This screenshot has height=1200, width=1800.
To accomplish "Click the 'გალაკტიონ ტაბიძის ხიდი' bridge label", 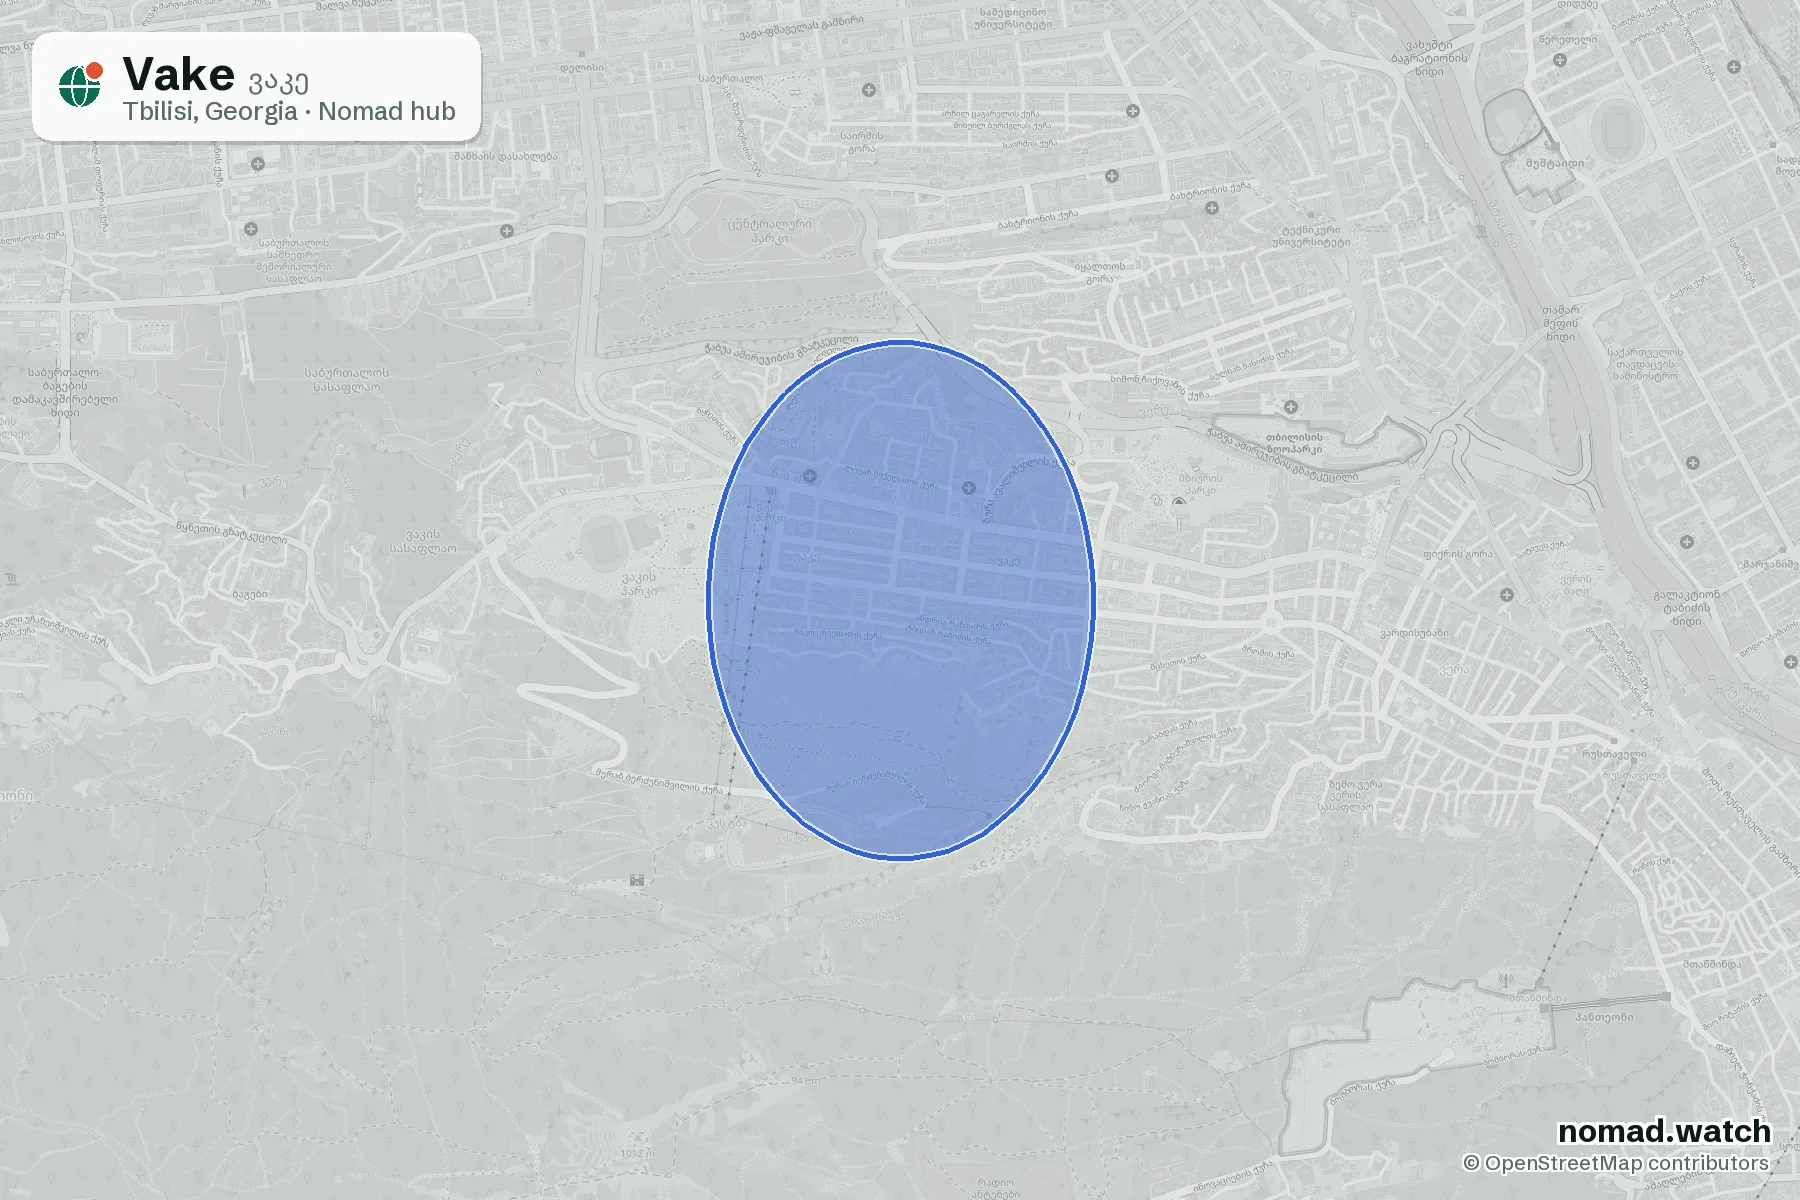I will click(x=1687, y=608).
